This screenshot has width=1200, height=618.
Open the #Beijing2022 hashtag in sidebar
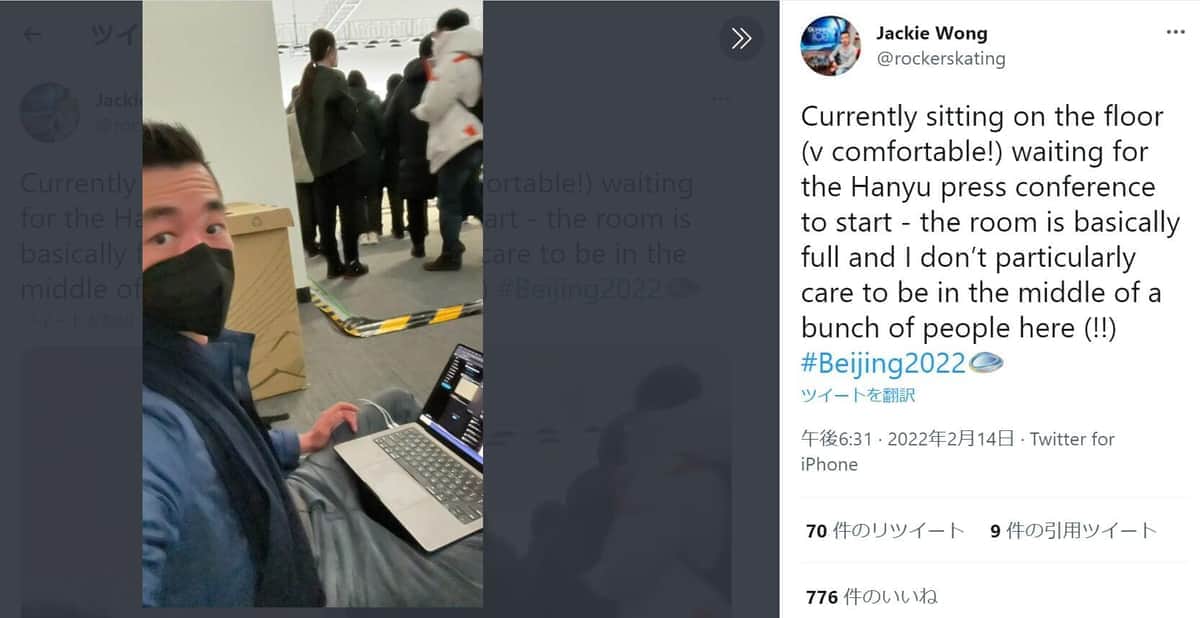coord(883,363)
